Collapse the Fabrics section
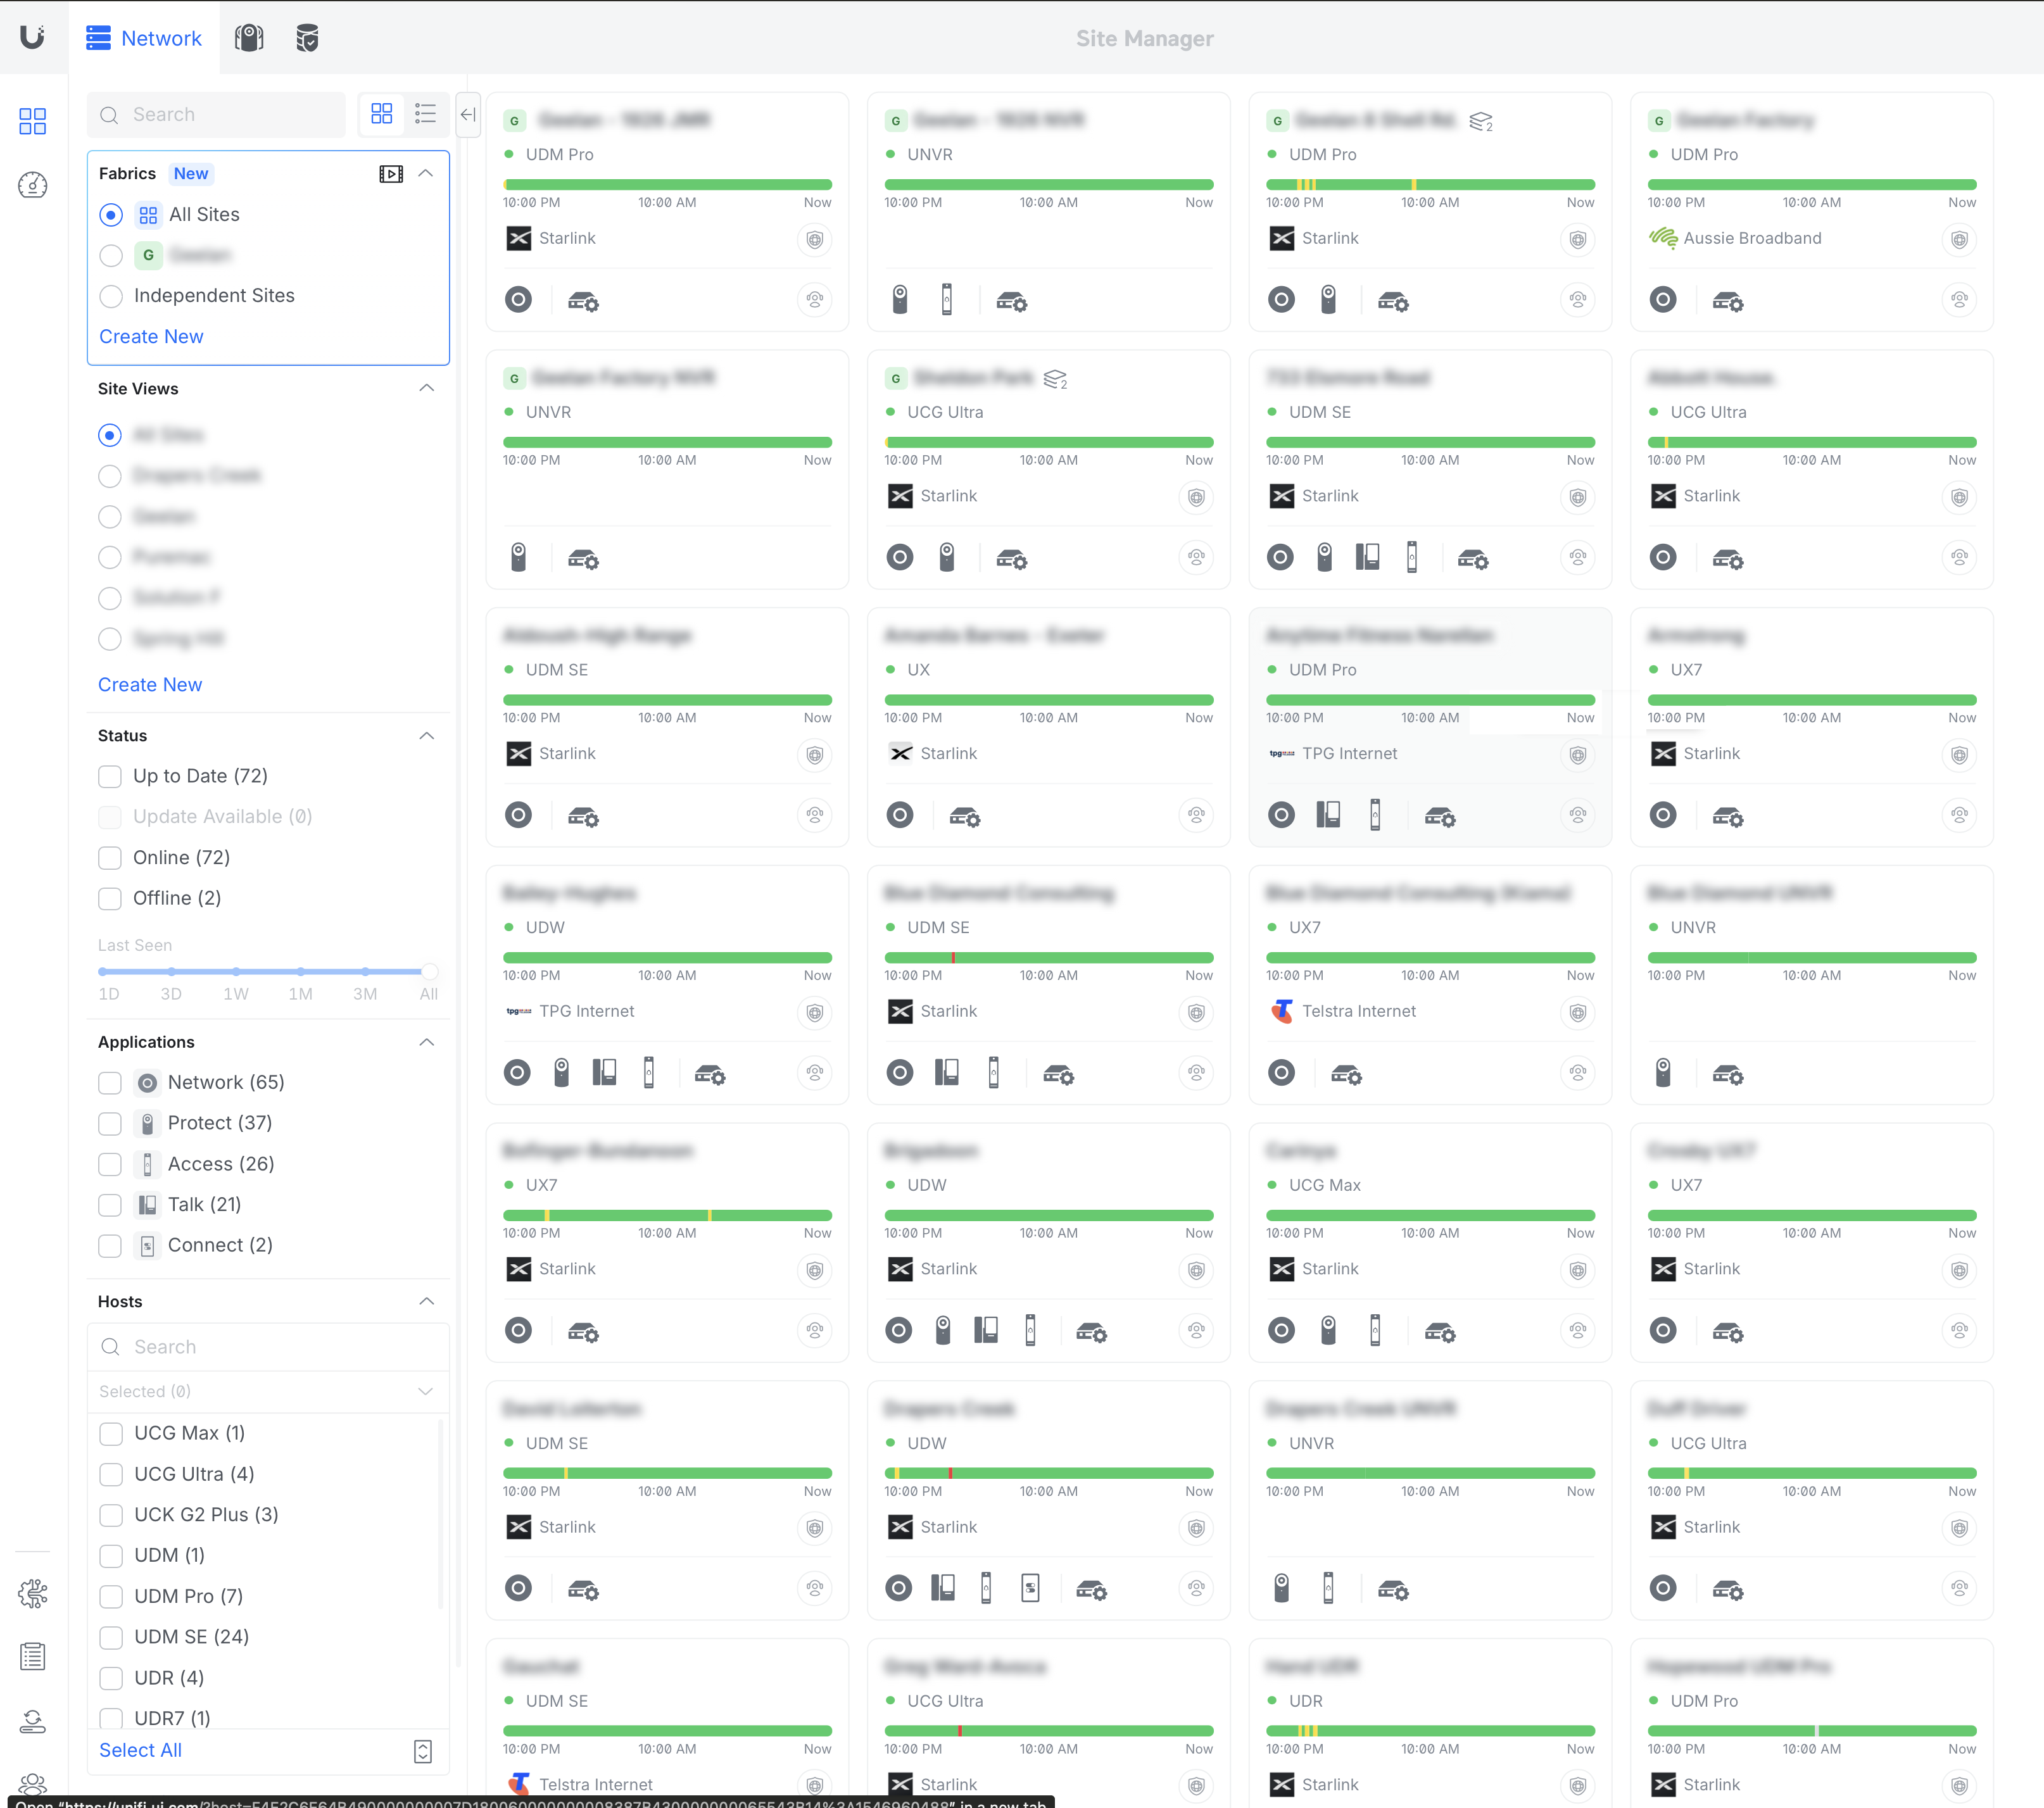The image size is (2044, 1808). point(426,173)
